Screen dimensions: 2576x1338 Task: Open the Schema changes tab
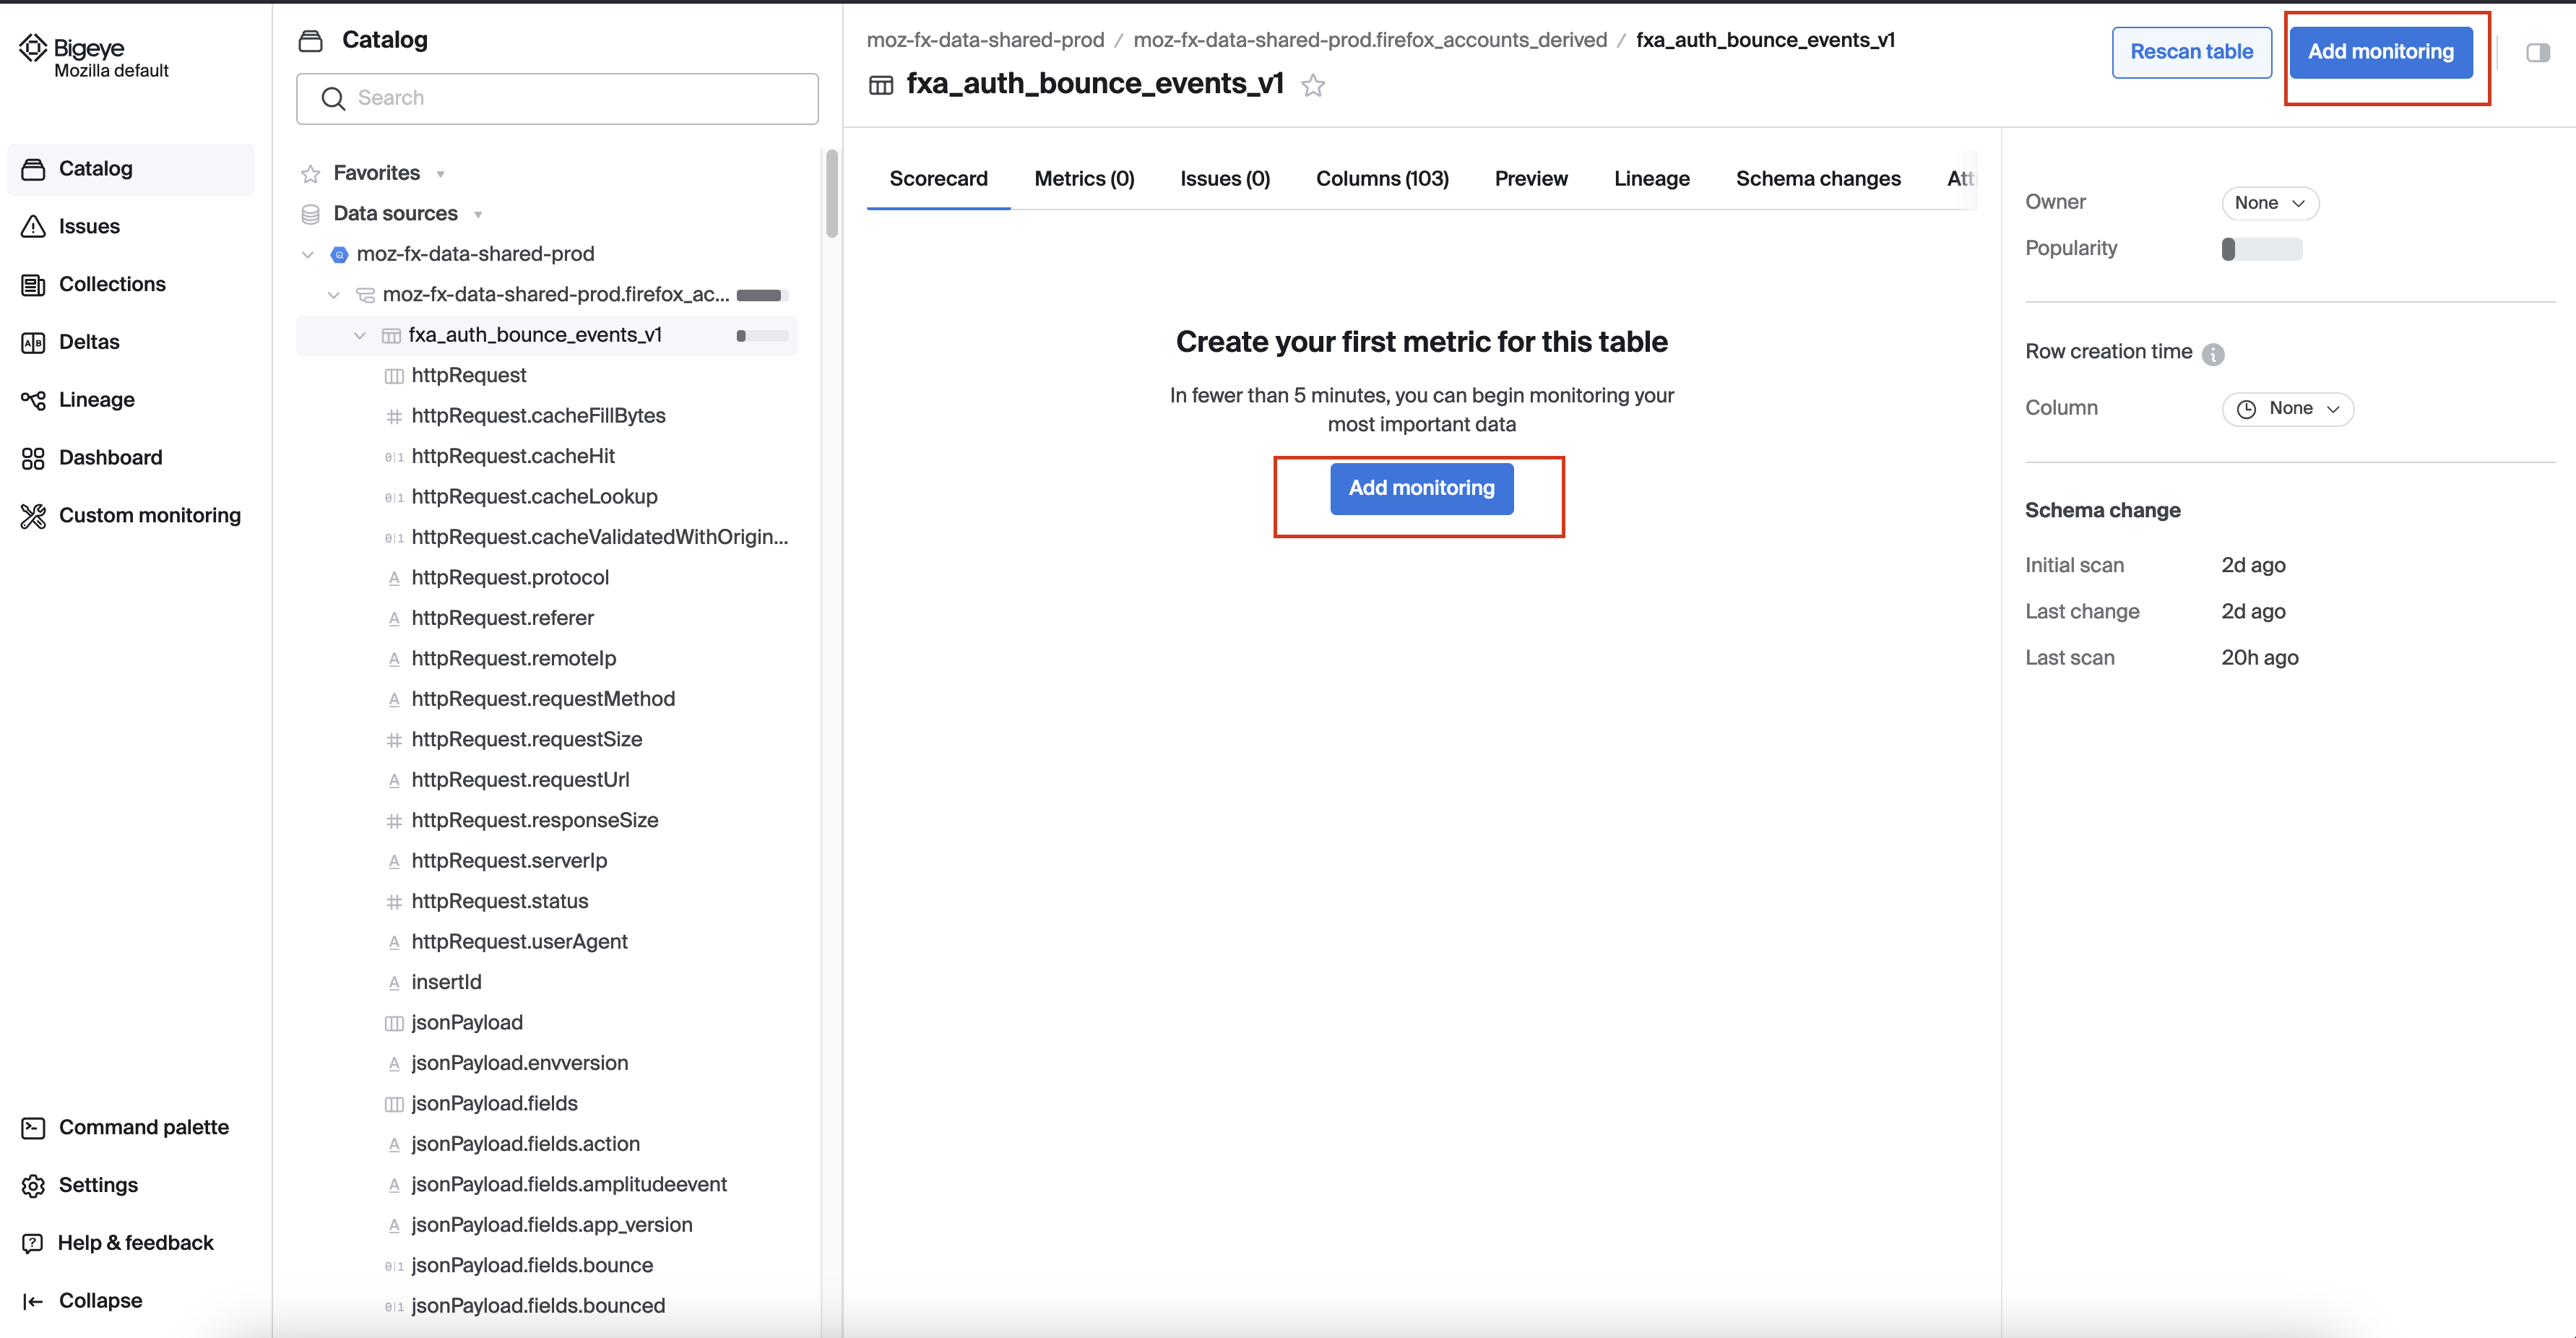coord(1817,179)
